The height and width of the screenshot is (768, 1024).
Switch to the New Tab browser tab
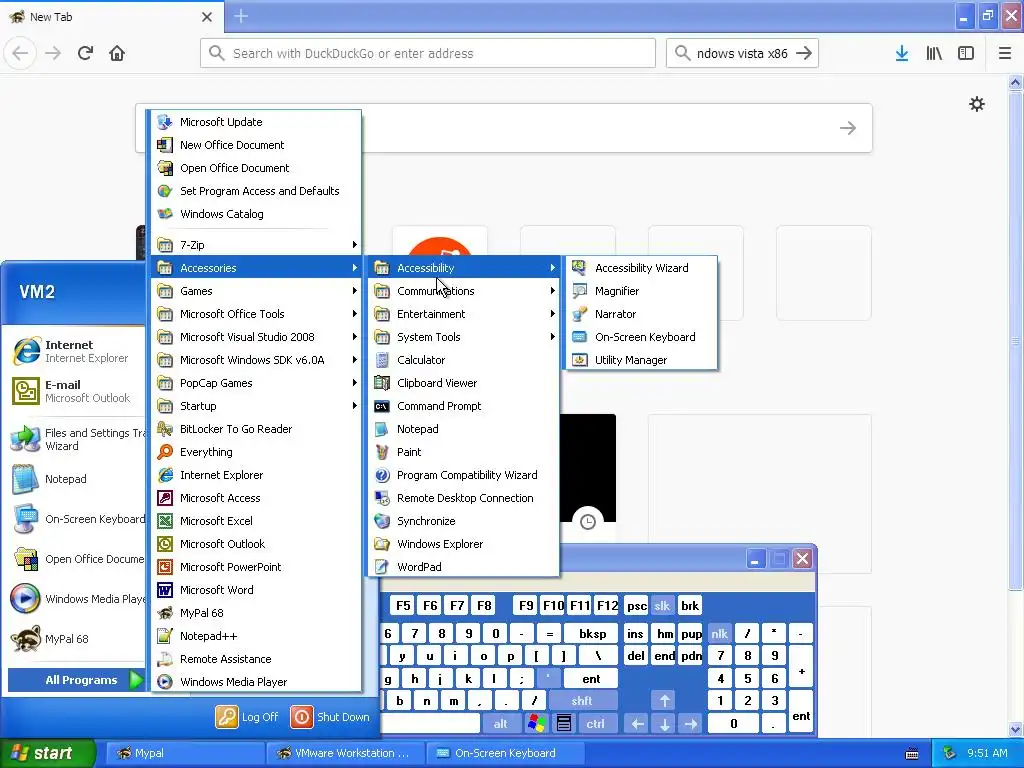point(111,17)
